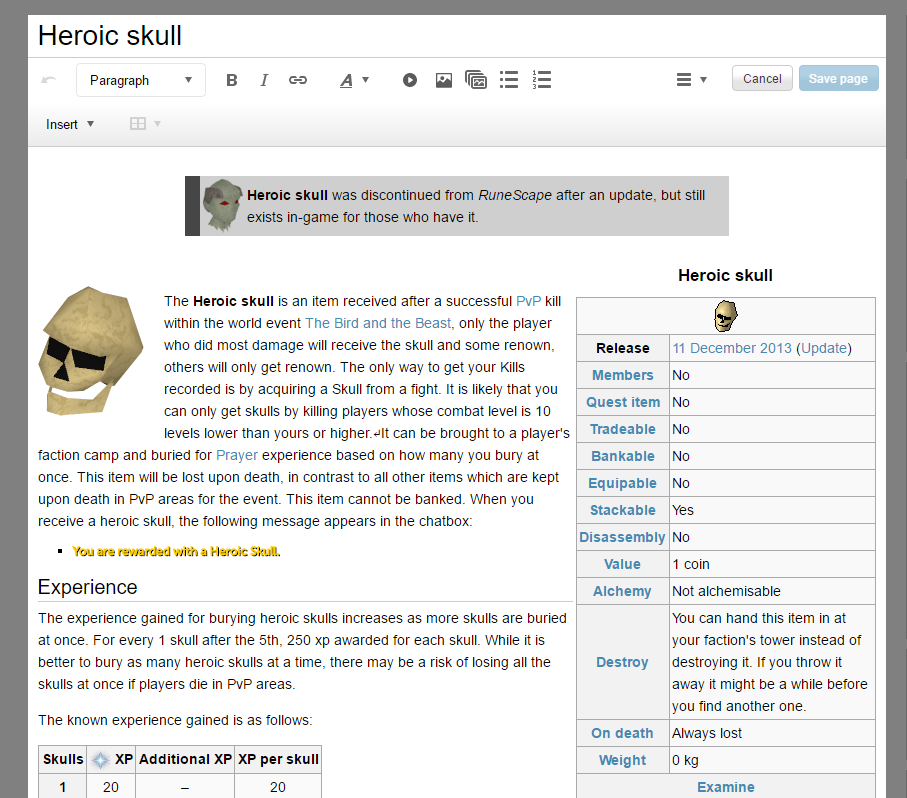The image size is (907, 798).
Task: Select the Skulls column header
Action: tap(63, 759)
